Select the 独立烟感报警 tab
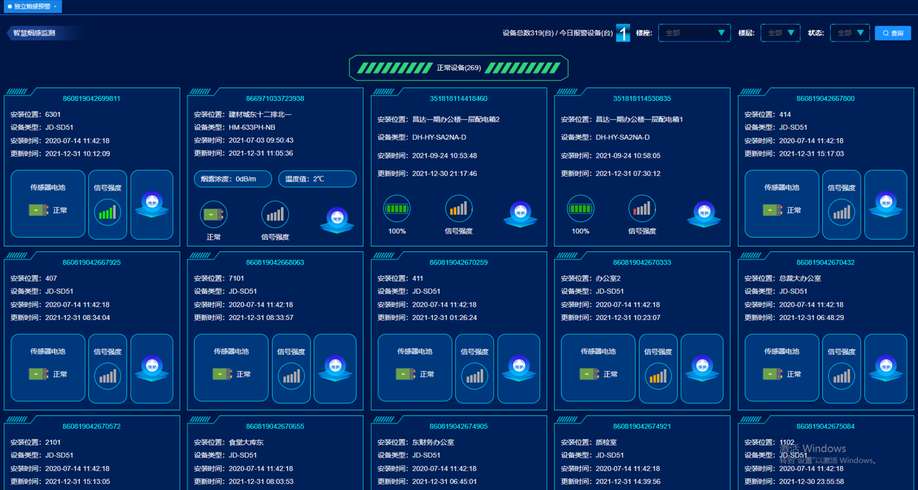Image resolution: width=918 pixels, height=490 pixels. click(32, 6)
